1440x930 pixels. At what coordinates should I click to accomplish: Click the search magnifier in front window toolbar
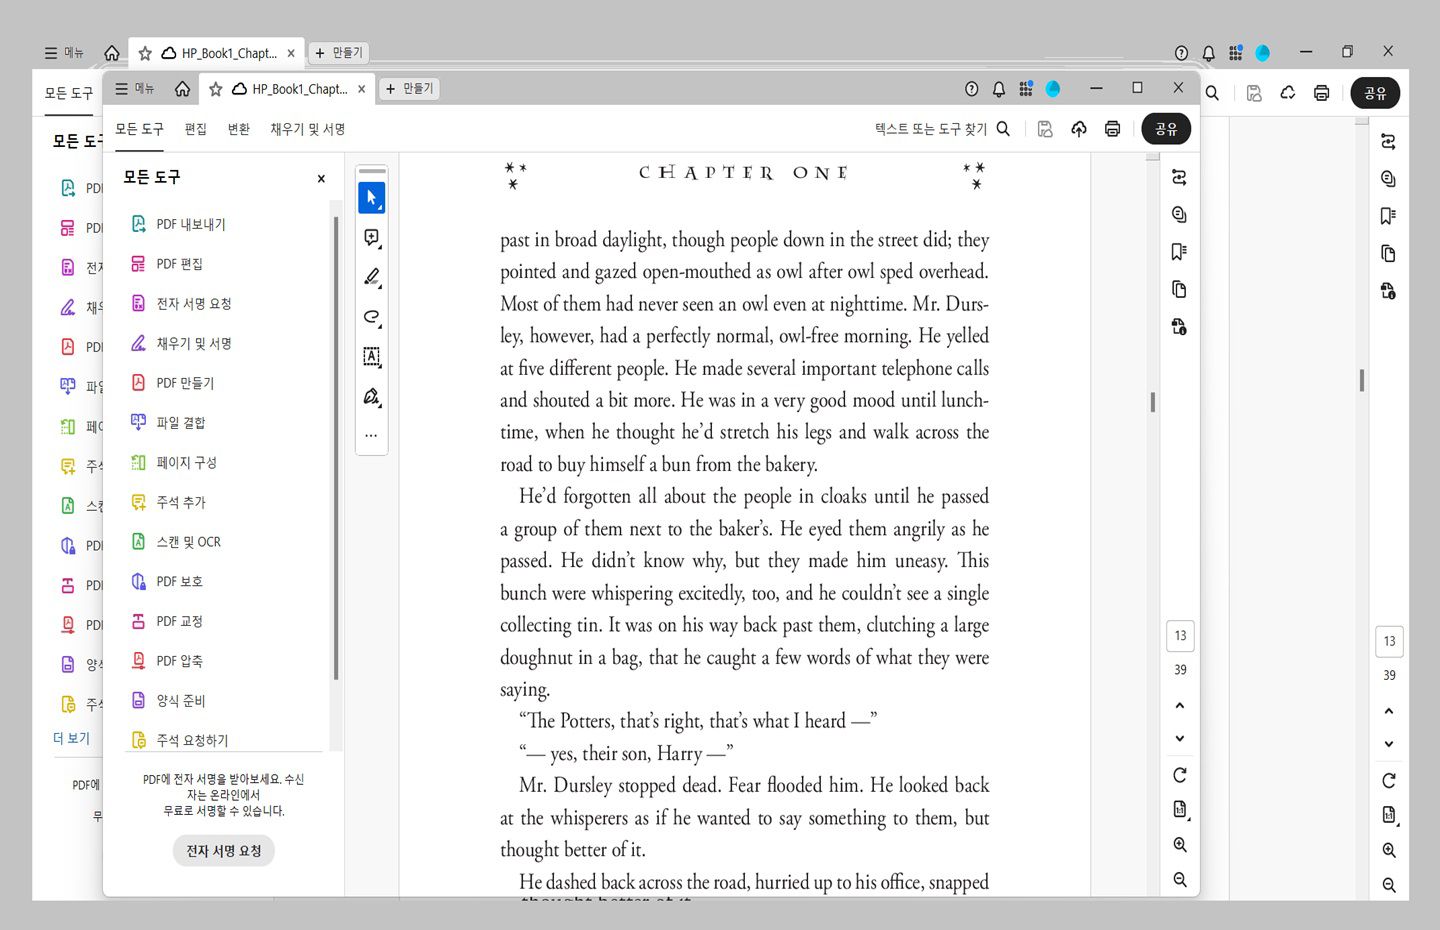(1003, 129)
